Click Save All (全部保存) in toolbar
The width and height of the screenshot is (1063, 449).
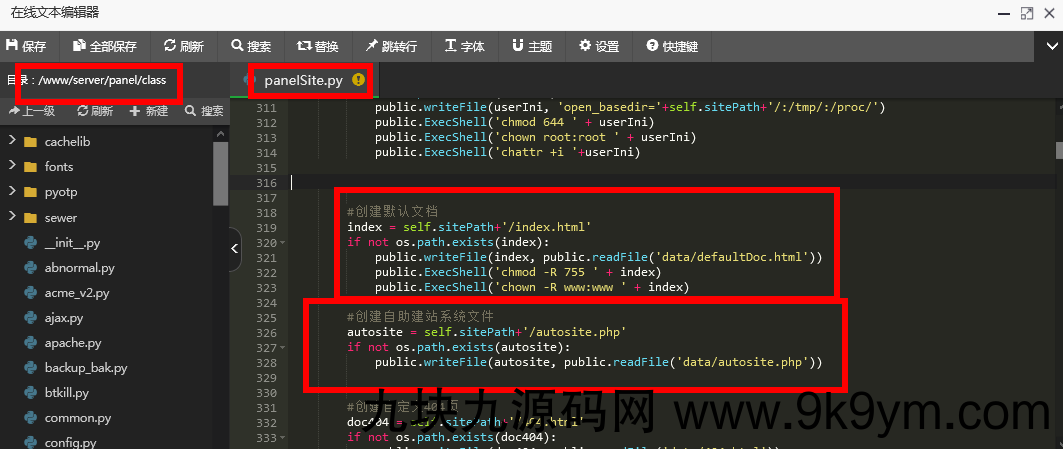coord(105,46)
